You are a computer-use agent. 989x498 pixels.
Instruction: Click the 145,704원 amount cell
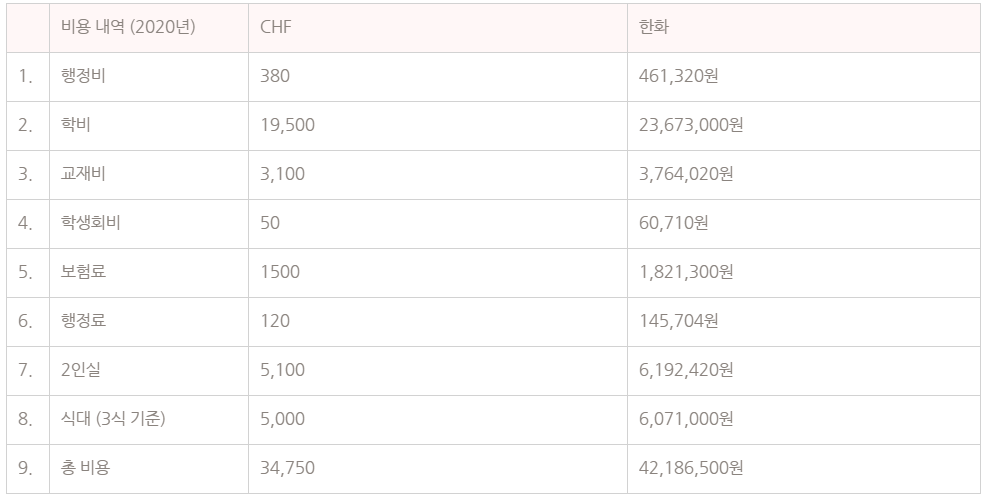click(804, 321)
